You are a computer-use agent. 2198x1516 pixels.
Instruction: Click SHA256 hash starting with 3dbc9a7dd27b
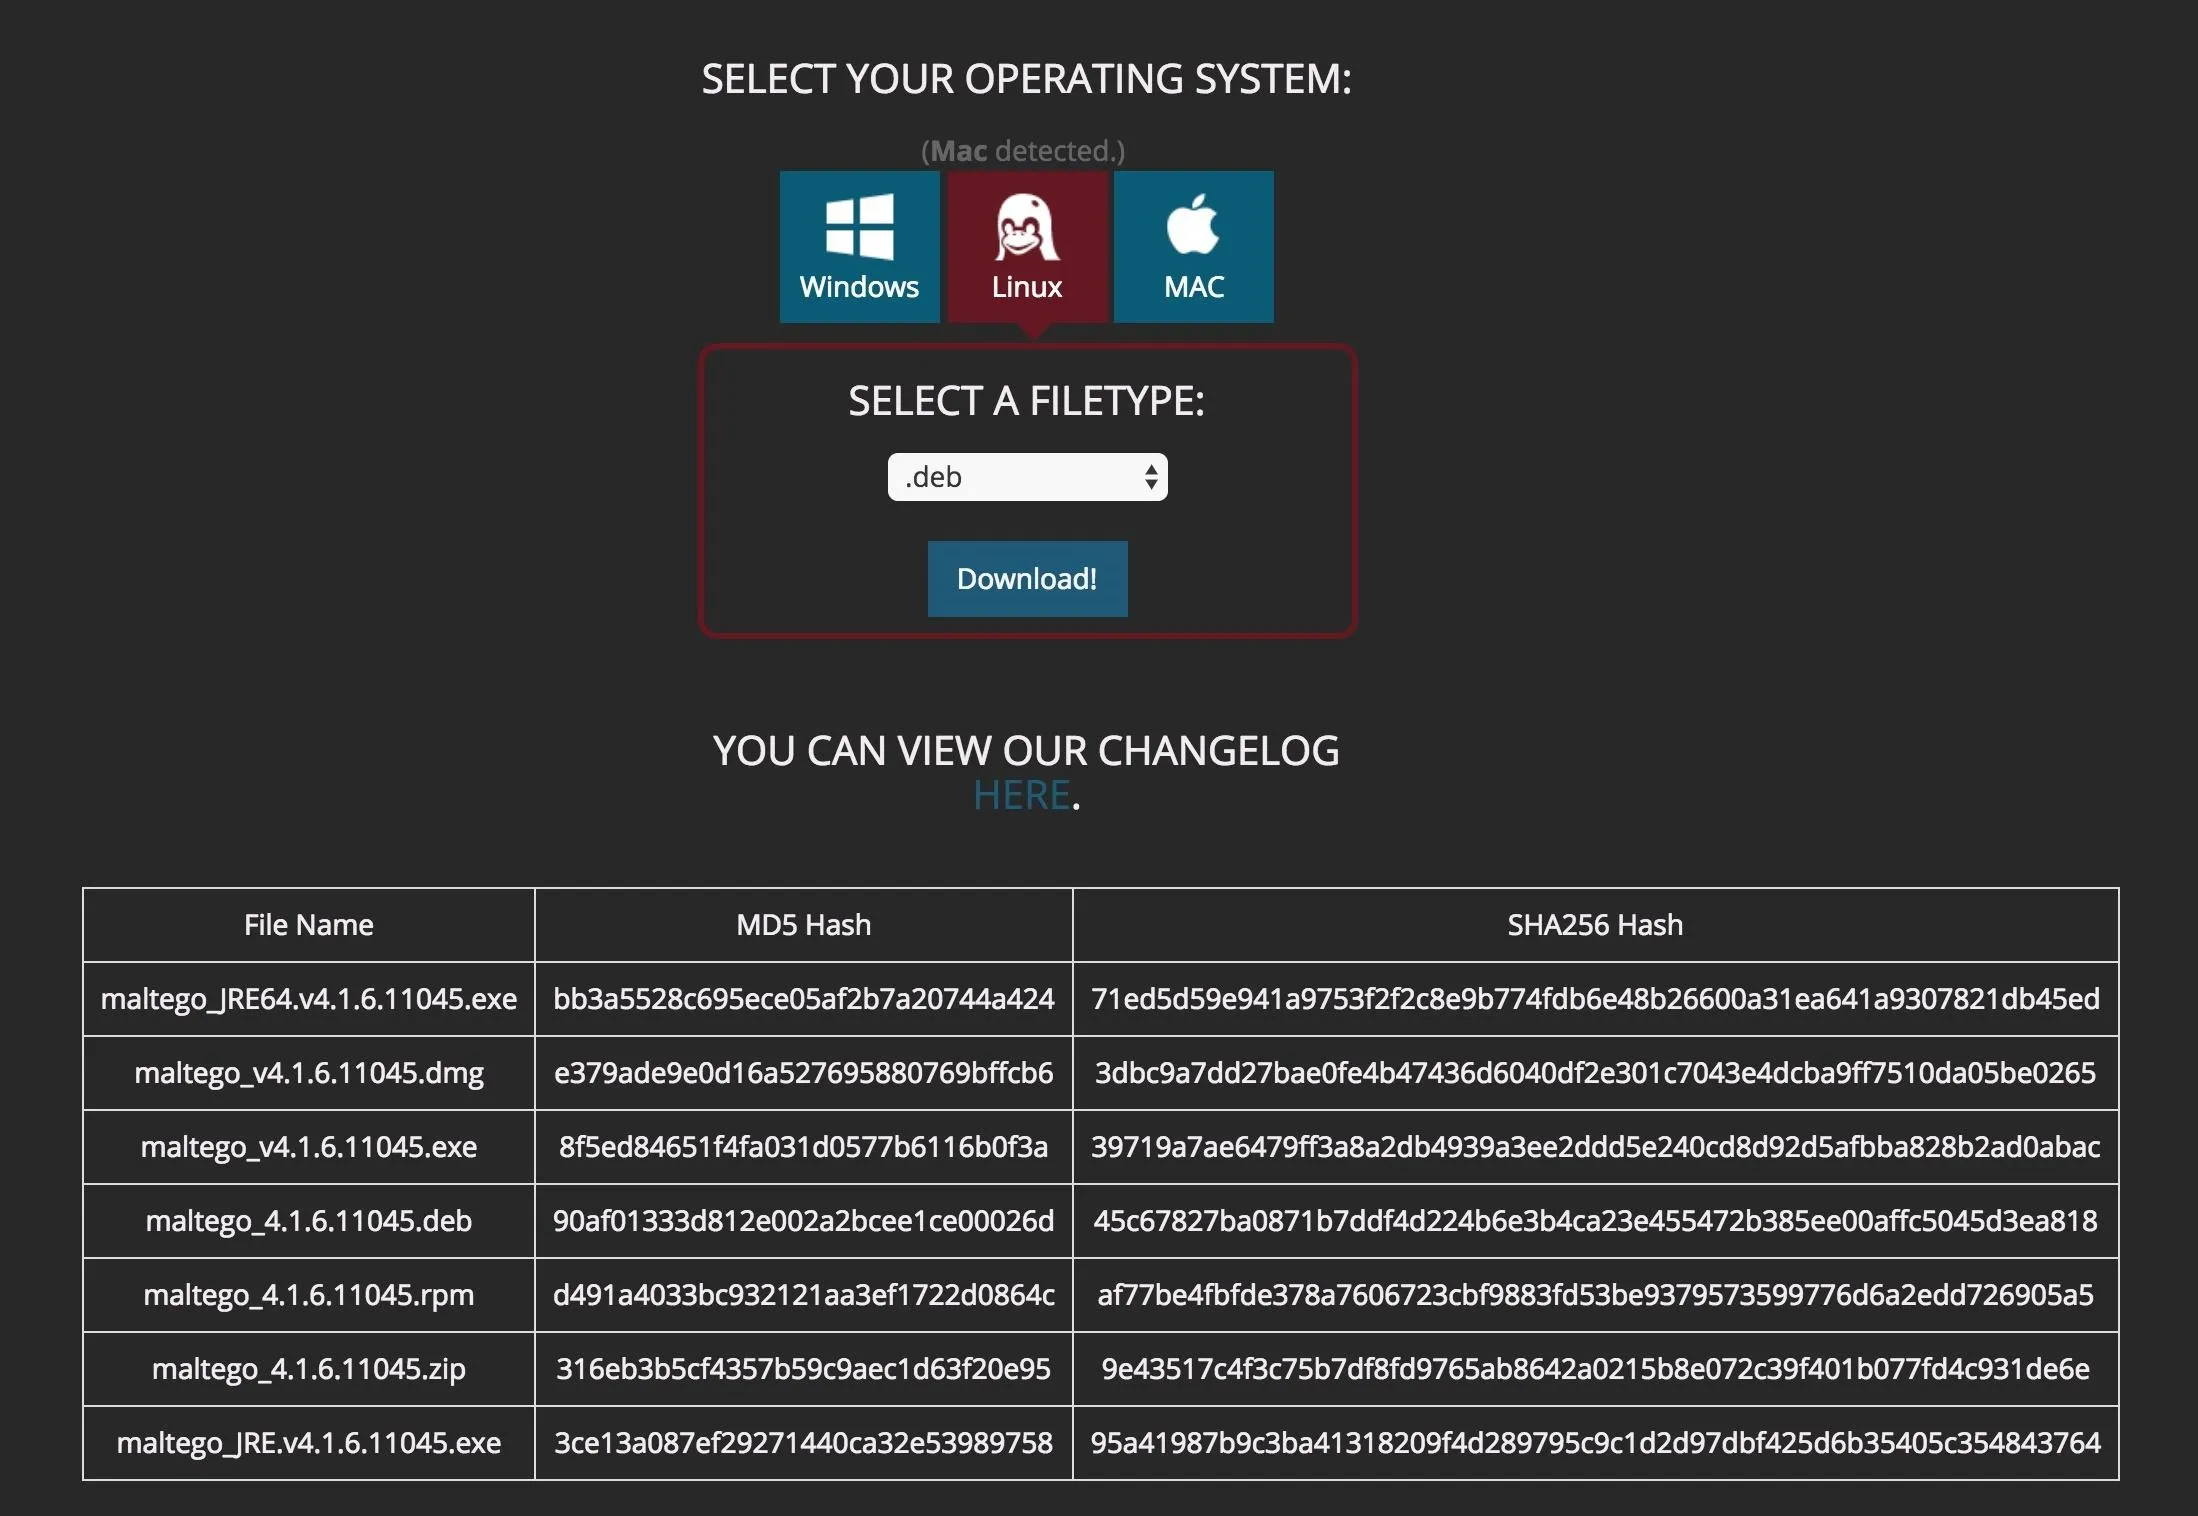[x=1595, y=1073]
